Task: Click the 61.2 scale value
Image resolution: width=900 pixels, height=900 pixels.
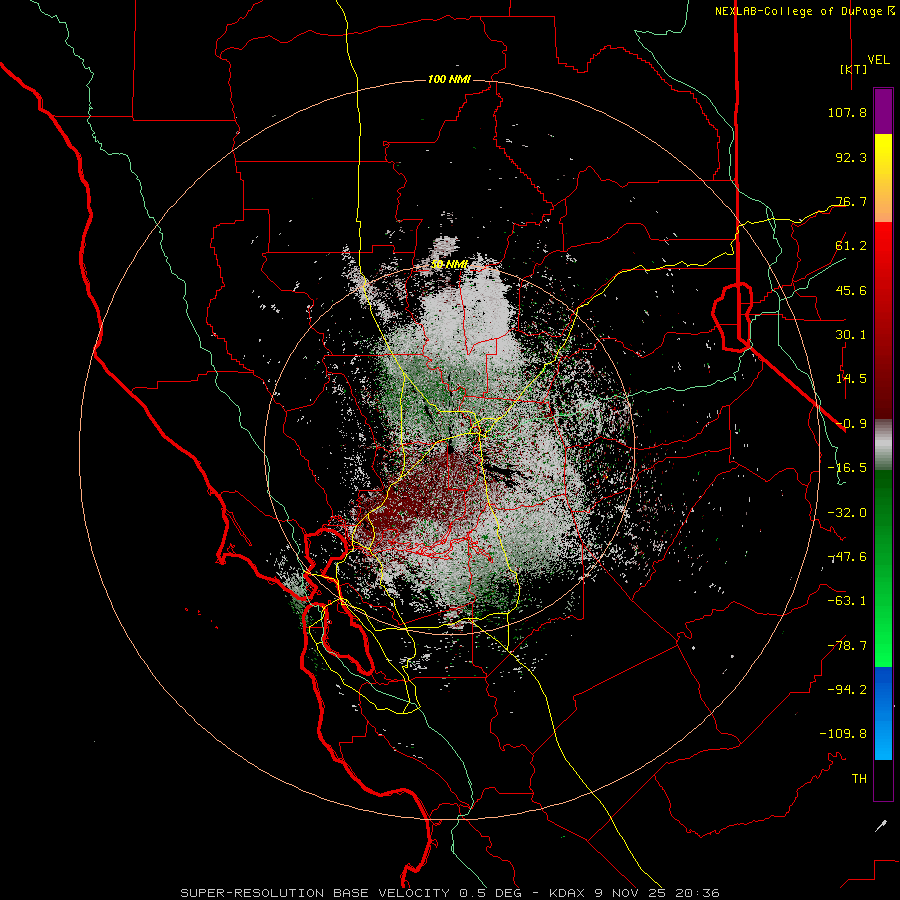Action: 851,246
